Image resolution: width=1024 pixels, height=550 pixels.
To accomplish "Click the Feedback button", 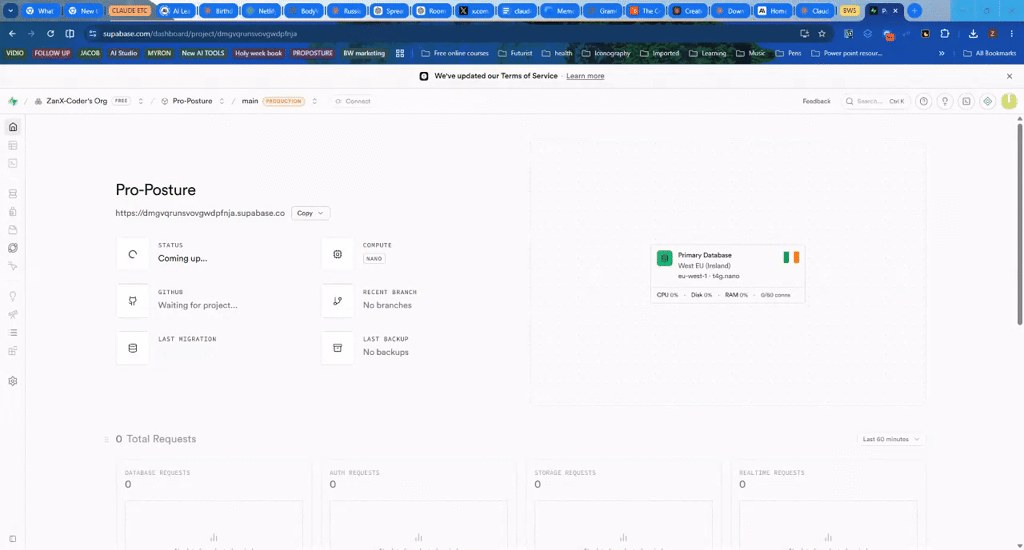I will tap(816, 101).
